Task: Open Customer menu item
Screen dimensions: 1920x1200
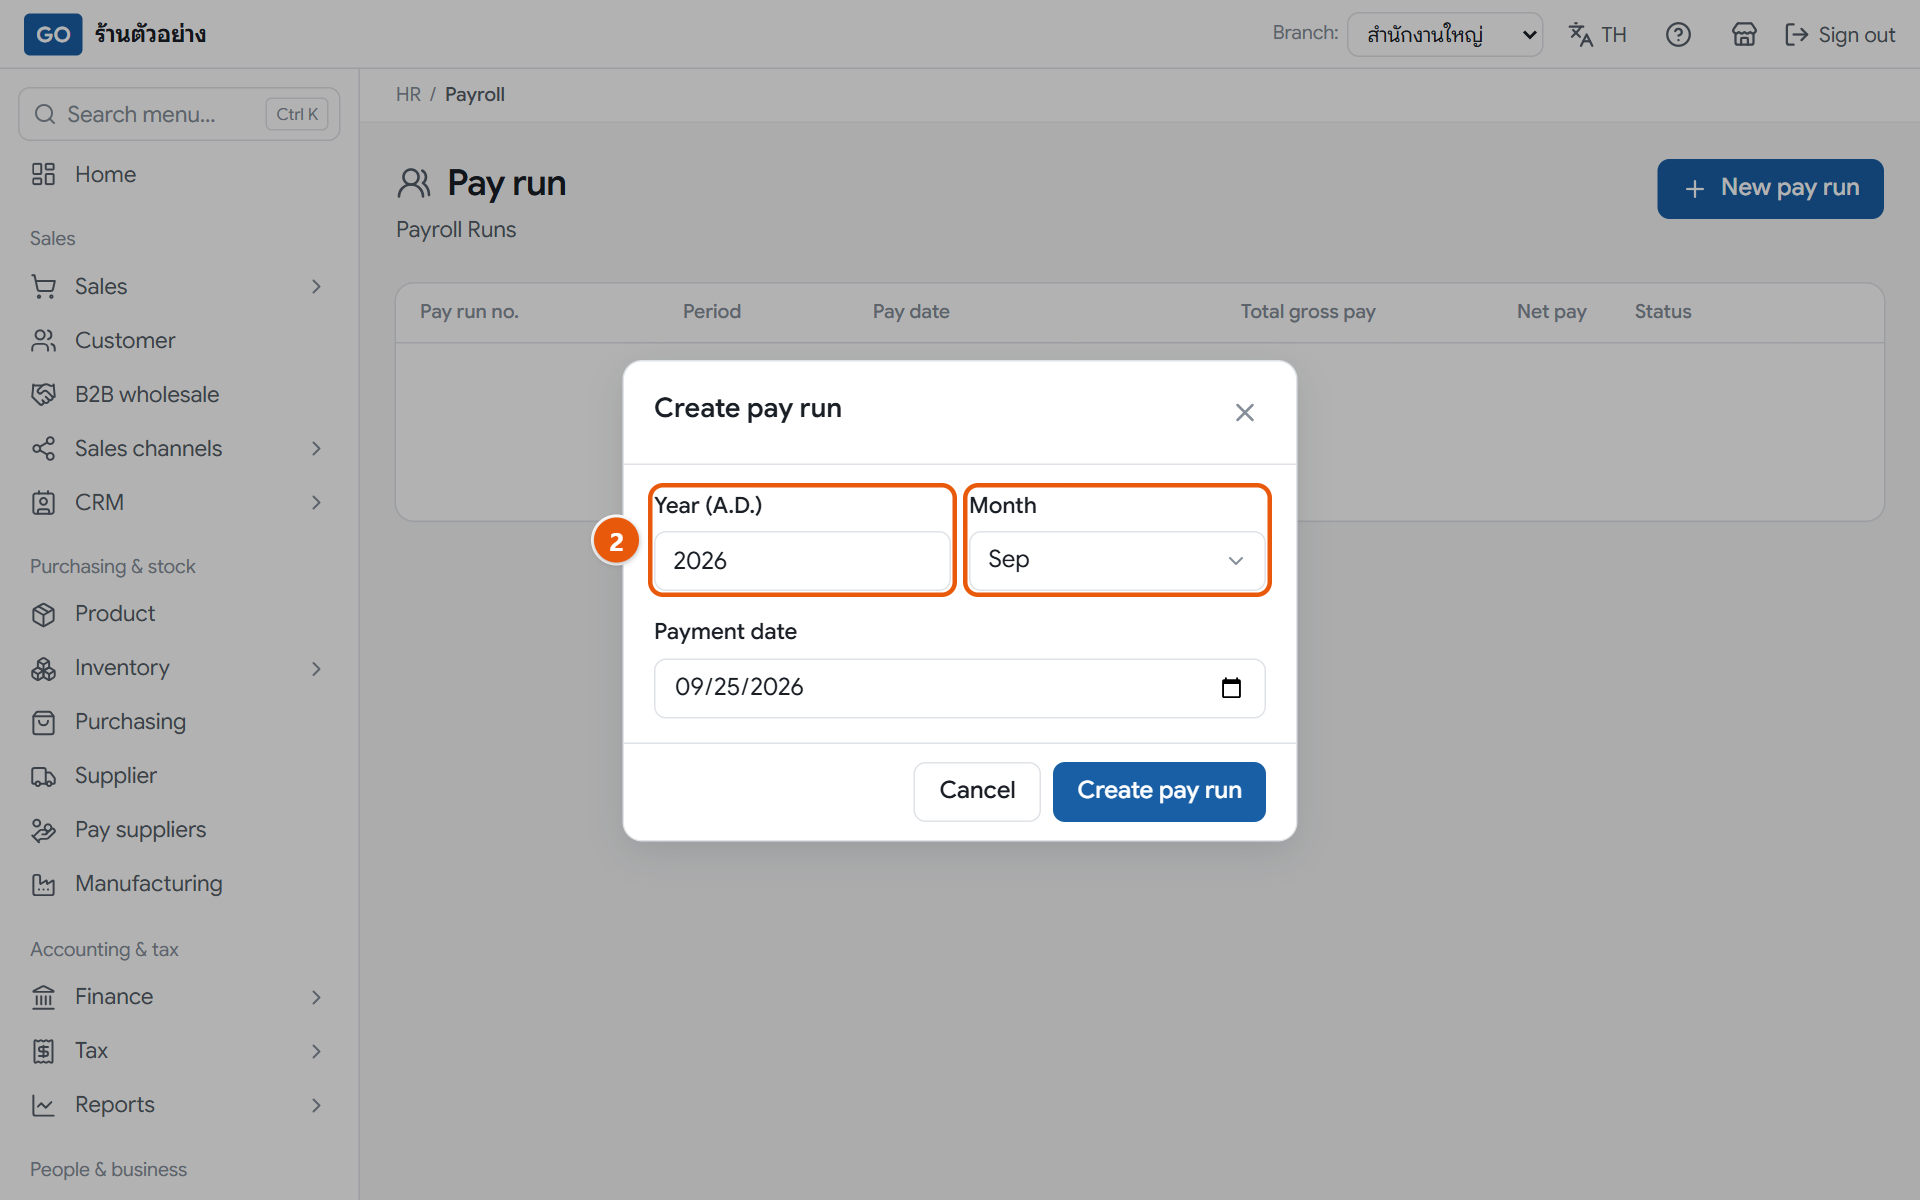Action: (x=179, y=340)
